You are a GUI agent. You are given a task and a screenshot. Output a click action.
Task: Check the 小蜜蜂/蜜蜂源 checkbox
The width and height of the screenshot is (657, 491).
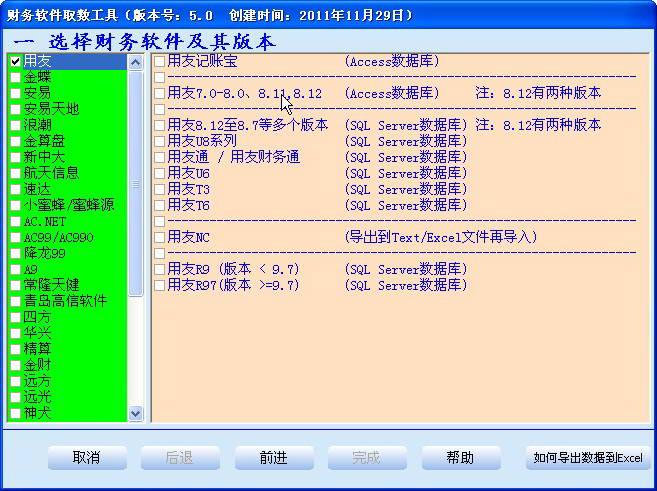(16, 205)
